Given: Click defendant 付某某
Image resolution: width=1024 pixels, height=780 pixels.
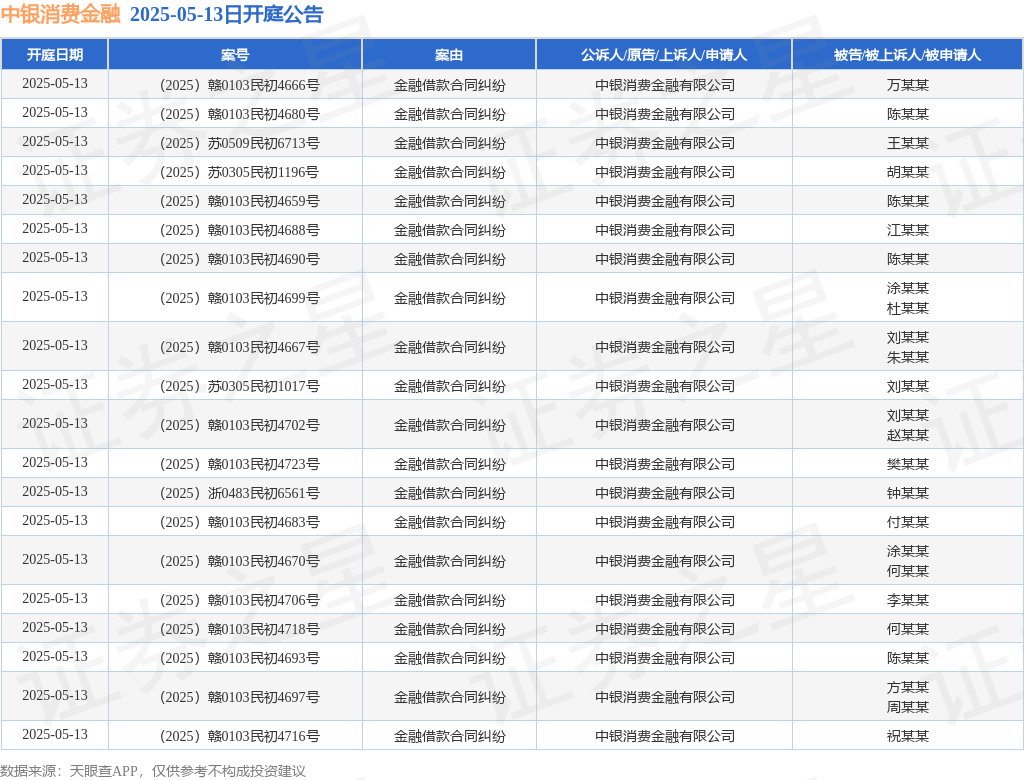Looking at the screenshot, I should 908,522.
